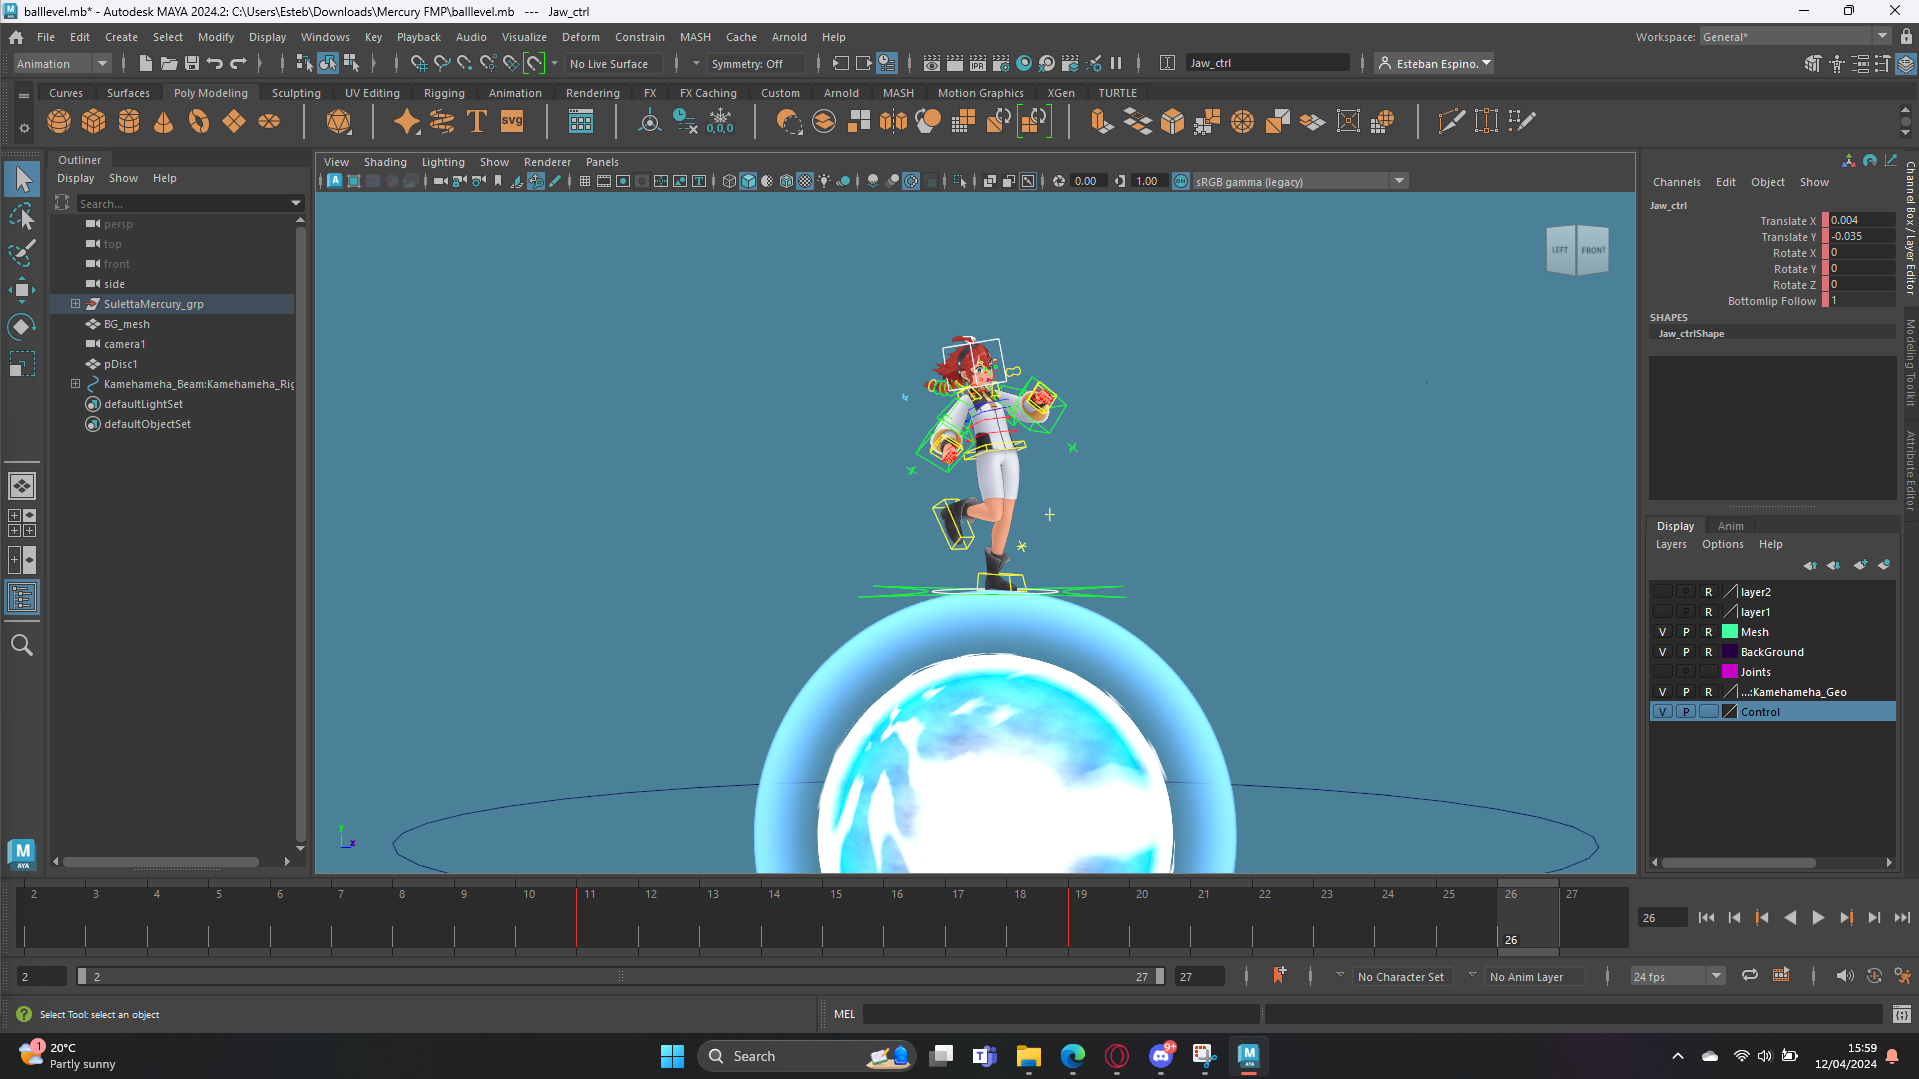Open the Animation menu set dropdown
Screen dimensions: 1919x1079
tap(62, 63)
